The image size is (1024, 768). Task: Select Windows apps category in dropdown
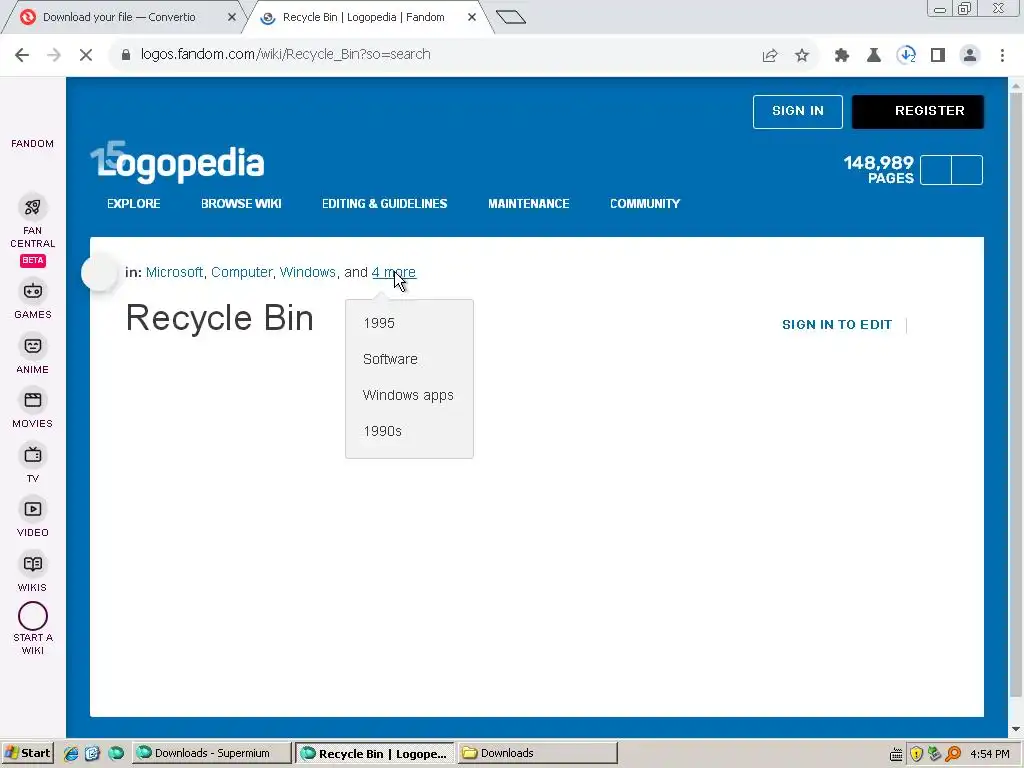(x=408, y=396)
